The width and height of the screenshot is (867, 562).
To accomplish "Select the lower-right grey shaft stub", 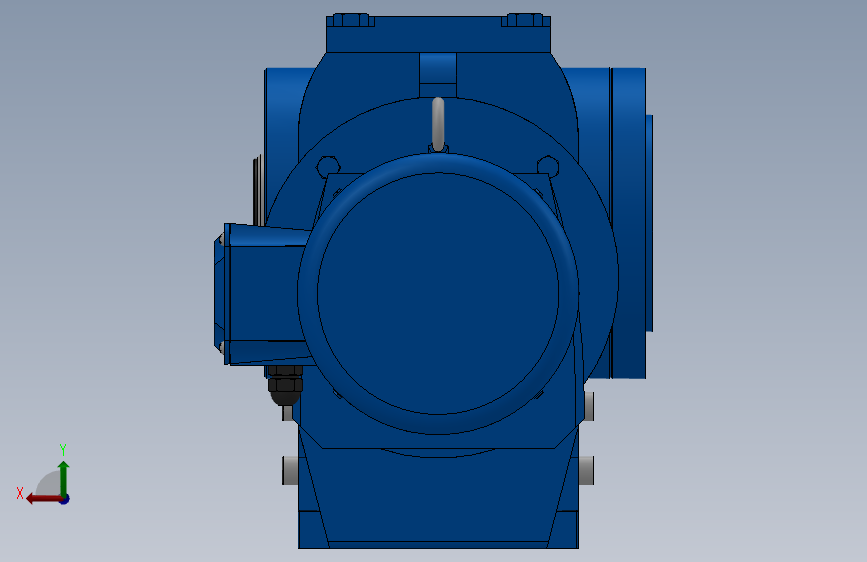I will tap(586, 471).
